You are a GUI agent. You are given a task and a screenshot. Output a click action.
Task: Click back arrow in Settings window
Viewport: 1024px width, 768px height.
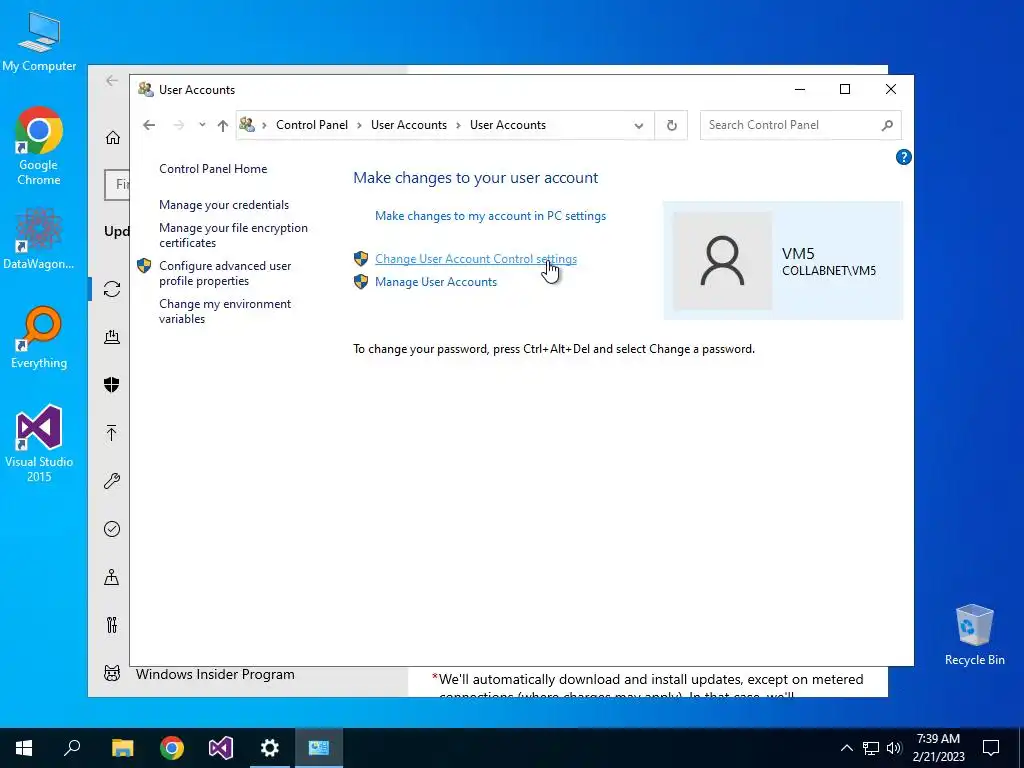pyautogui.click(x=112, y=80)
